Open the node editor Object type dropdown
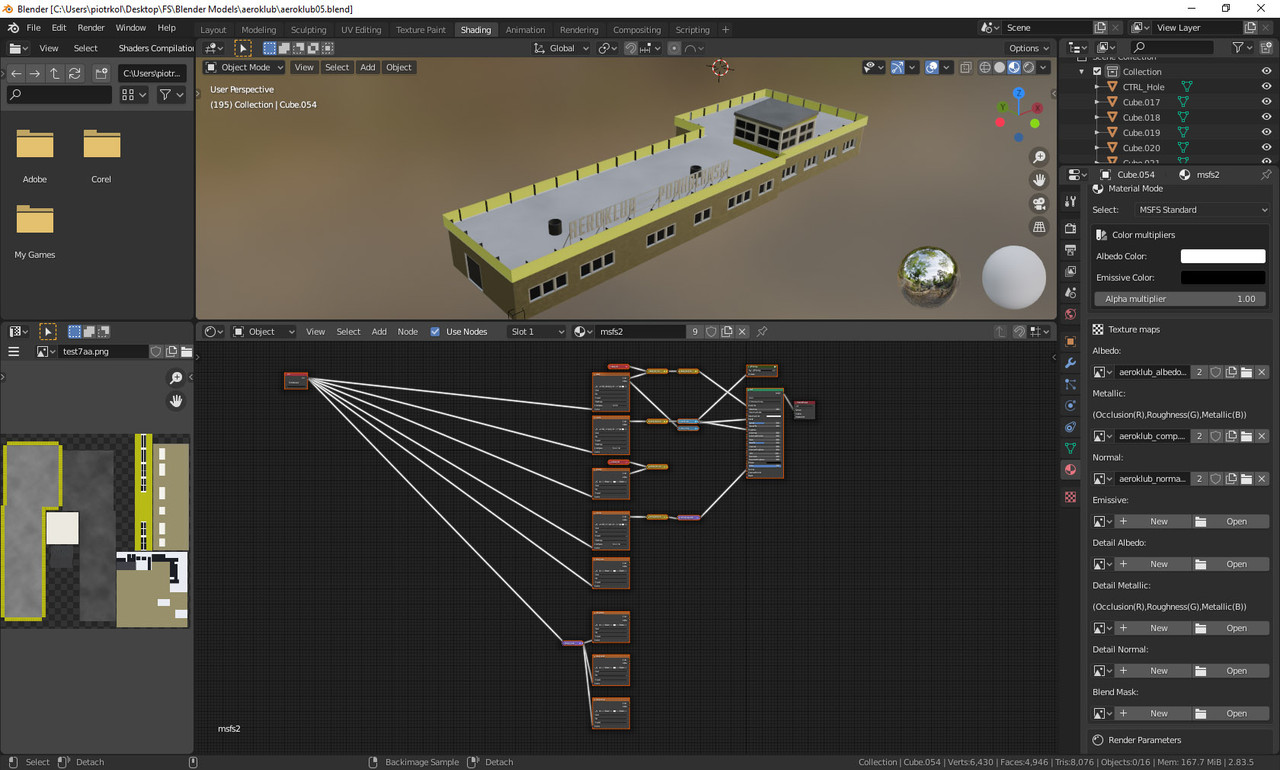The width and height of the screenshot is (1280, 770). coord(264,332)
